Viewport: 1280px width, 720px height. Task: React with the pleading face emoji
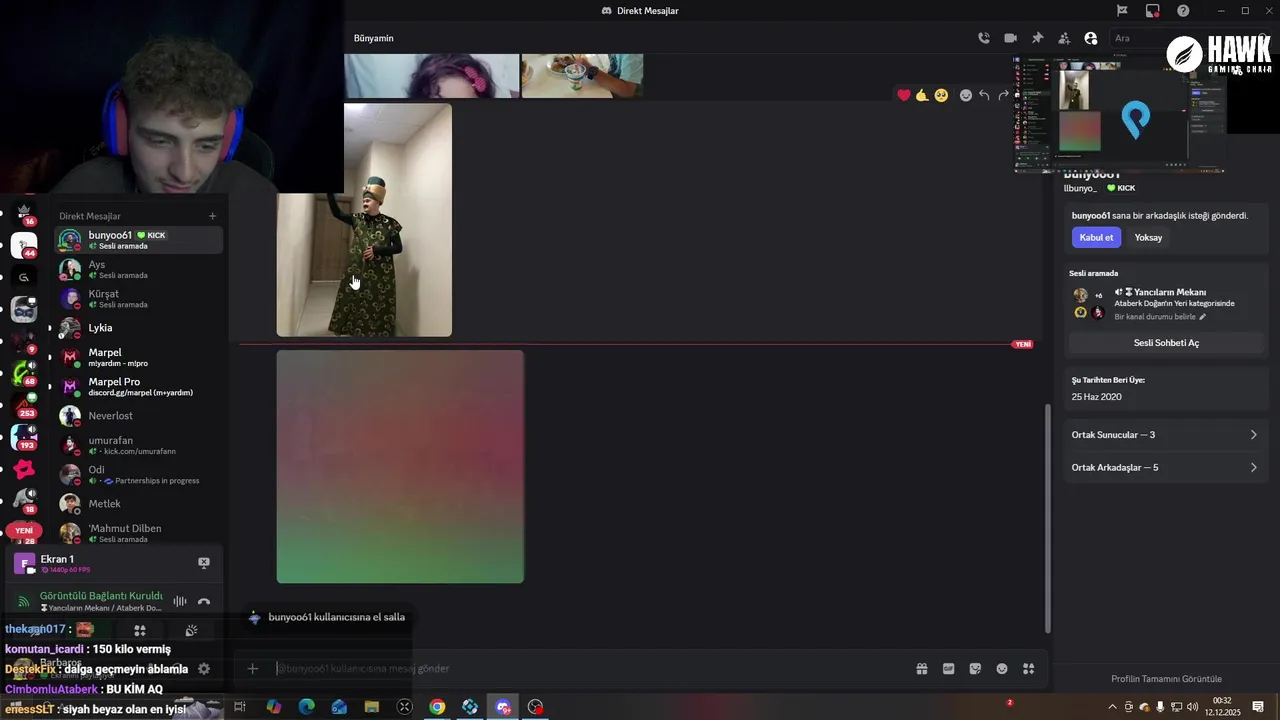click(941, 95)
